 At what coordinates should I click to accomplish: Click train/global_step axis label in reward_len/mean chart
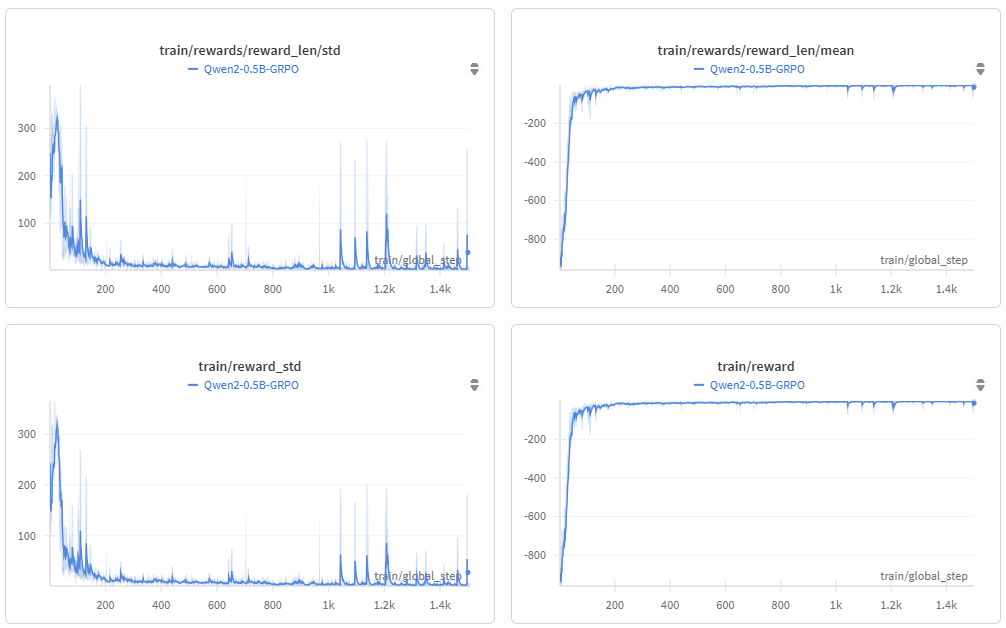pyautogui.click(x=923, y=260)
